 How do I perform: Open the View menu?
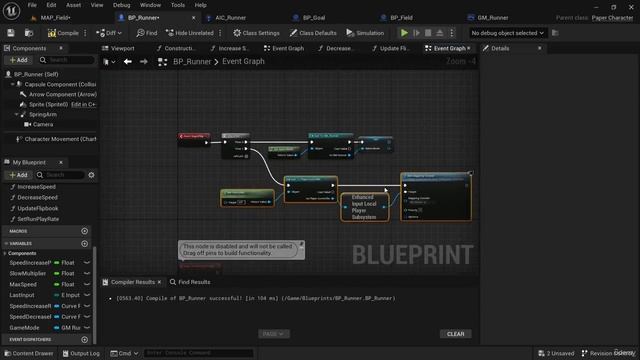(x=97, y=5)
